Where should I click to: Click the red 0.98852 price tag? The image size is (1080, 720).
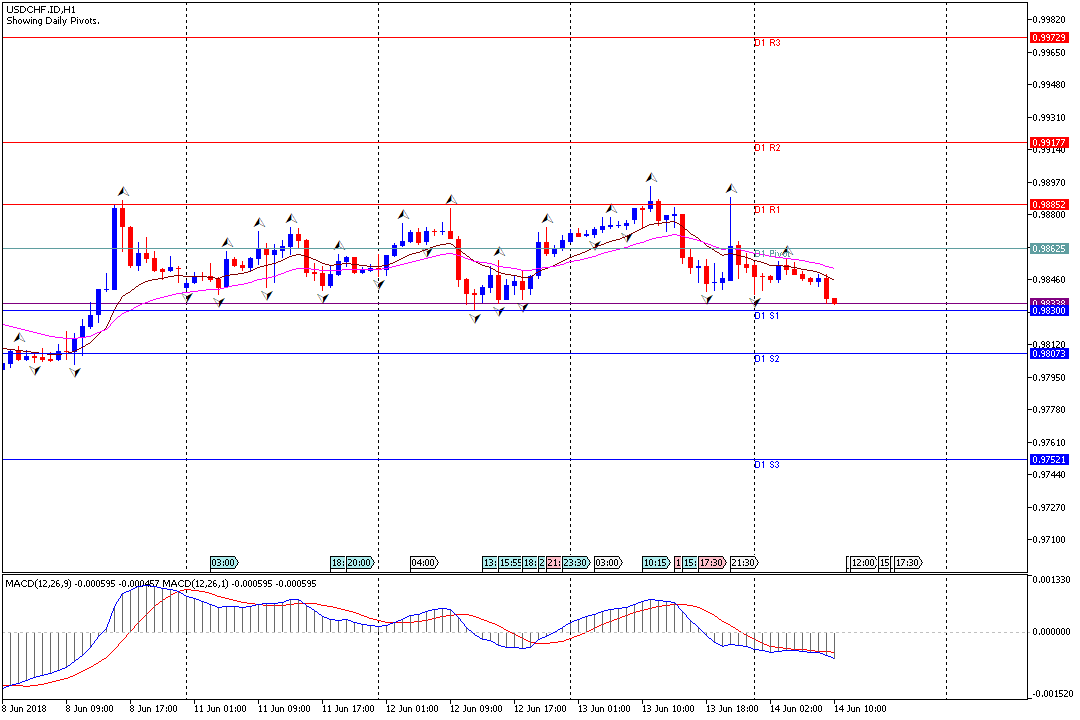[1049, 205]
